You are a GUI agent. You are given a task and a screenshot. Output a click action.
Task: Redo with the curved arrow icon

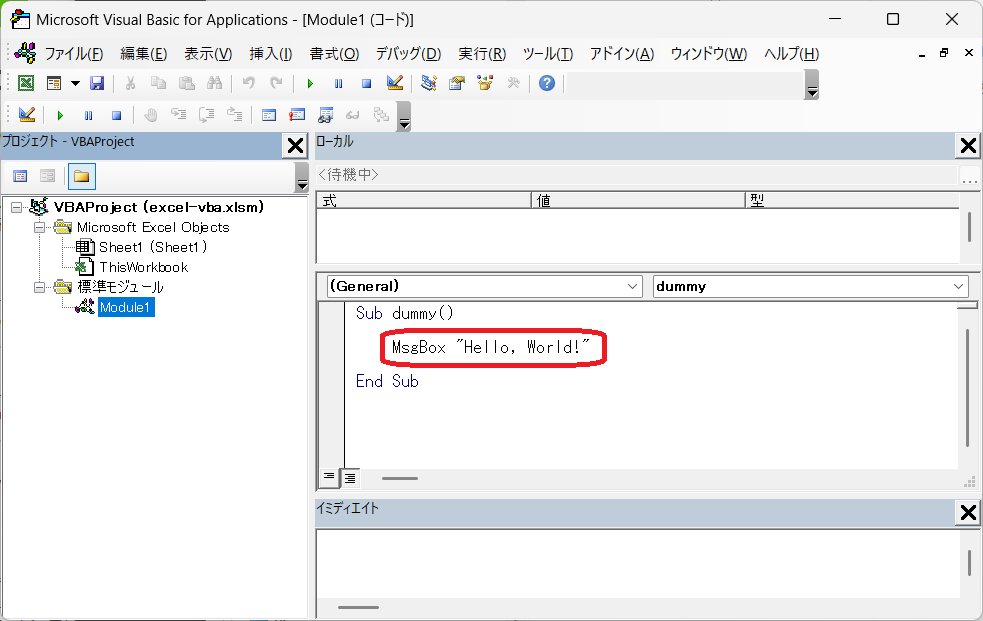pos(276,83)
